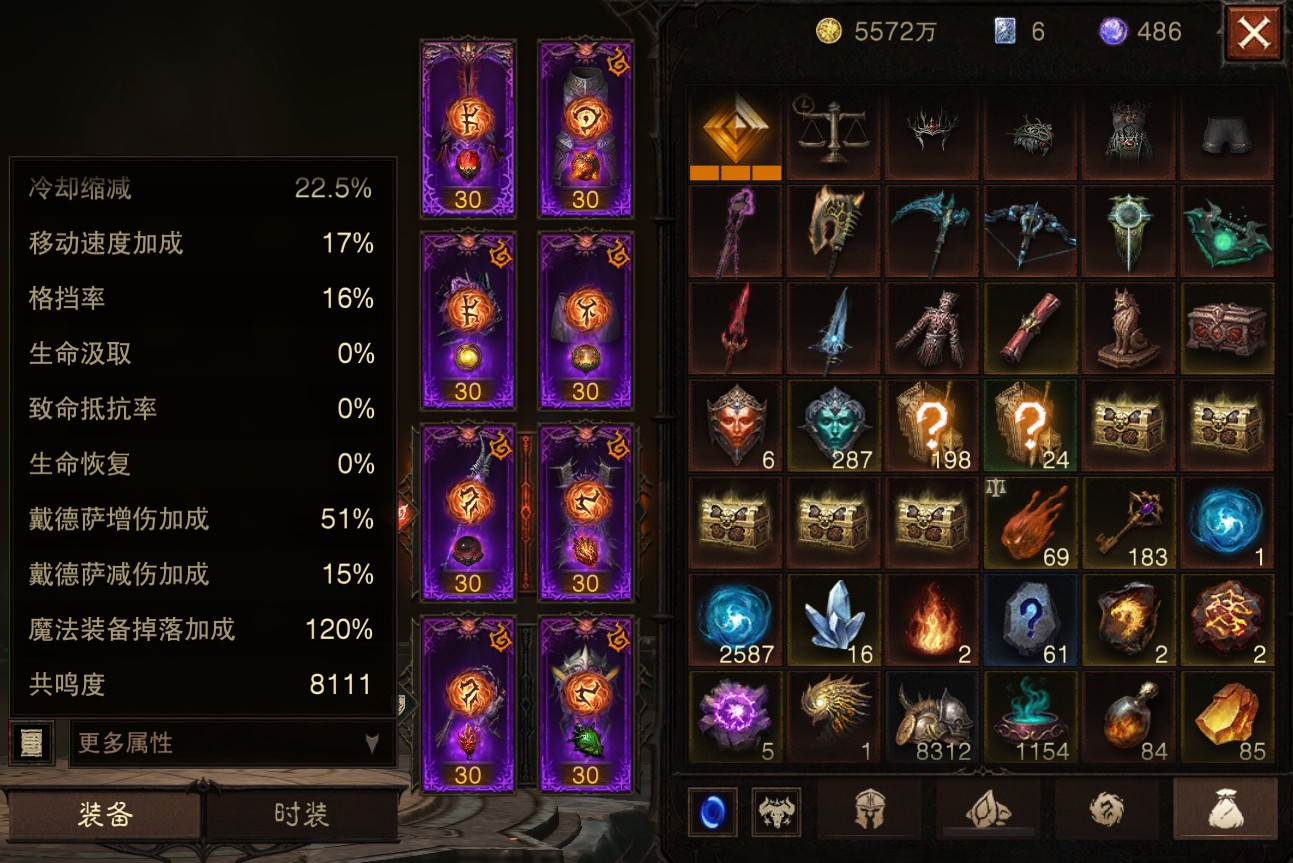Open the 更多属性 dropdown
This screenshot has height=863, width=1293.
pos(230,744)
